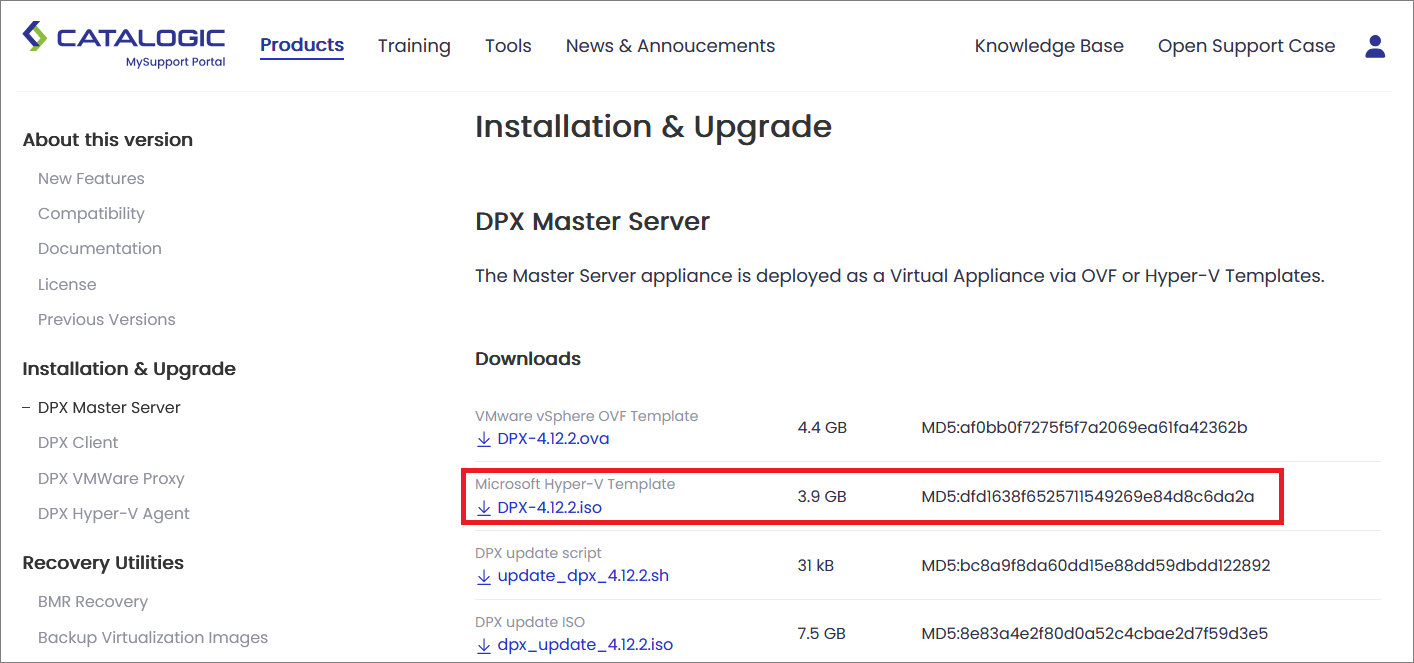Image resolution: width=1414 pixels, height=663 pixels.
Task: Click download icon beside dpx_update_4.12.2.iso
Action: [484, 645]
